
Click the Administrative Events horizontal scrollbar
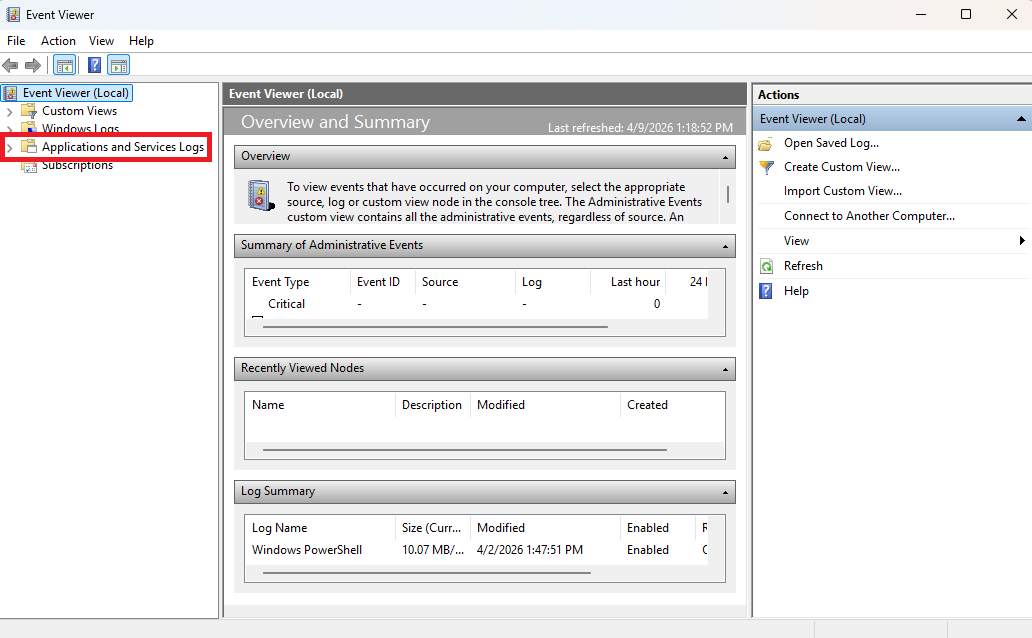435,327
